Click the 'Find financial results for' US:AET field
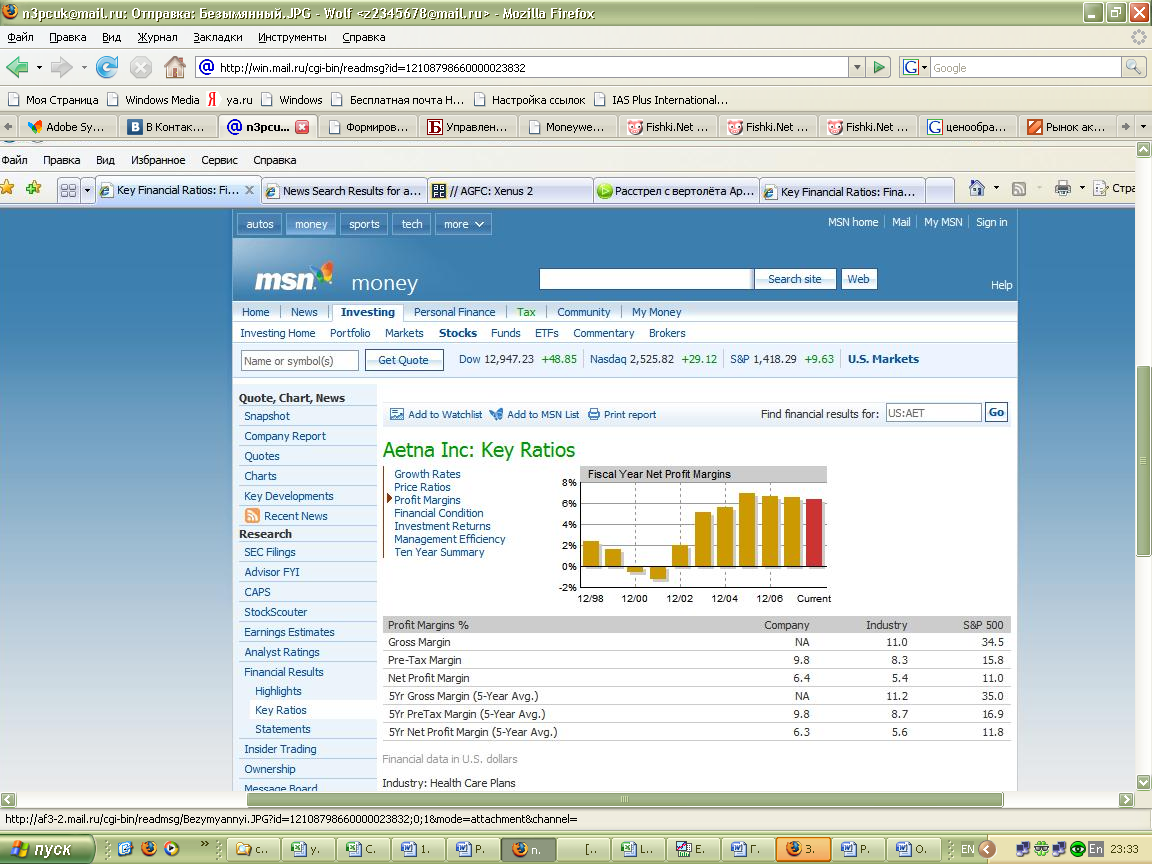1152x864 pixels. tap(933, 413)
